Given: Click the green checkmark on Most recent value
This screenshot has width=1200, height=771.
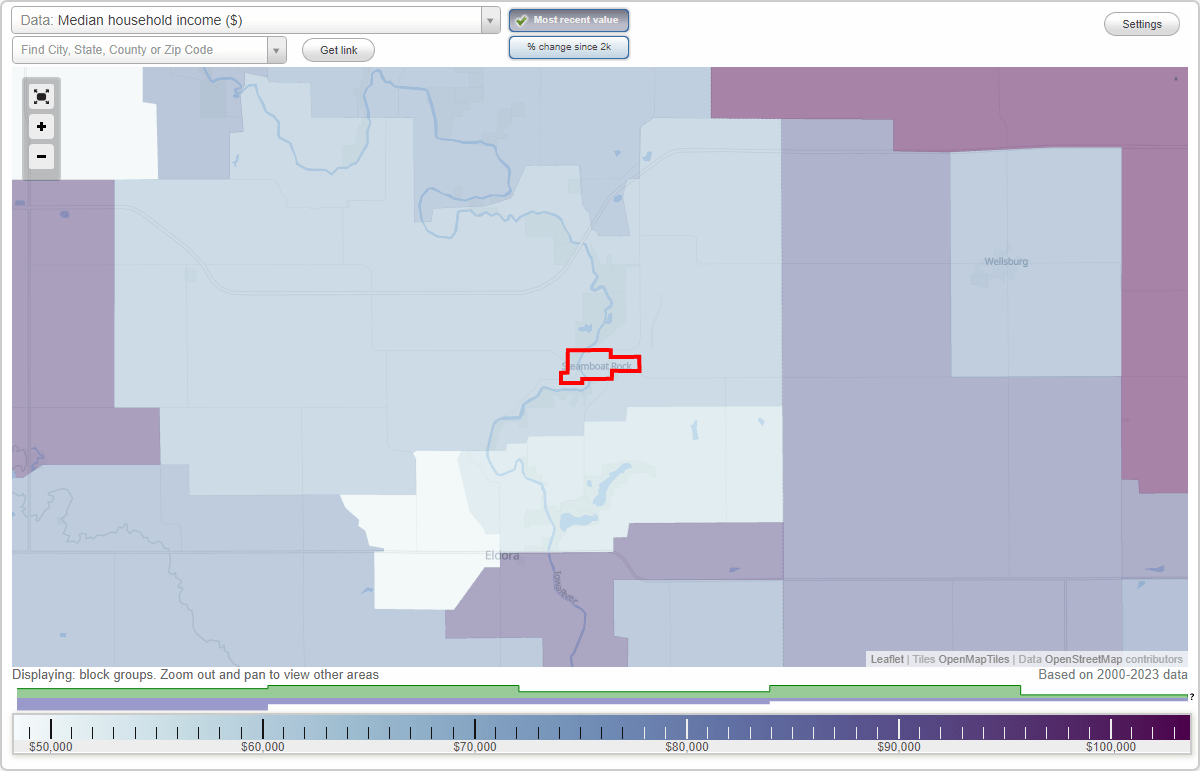Looking at the screenshot, I should coord(522,19).
